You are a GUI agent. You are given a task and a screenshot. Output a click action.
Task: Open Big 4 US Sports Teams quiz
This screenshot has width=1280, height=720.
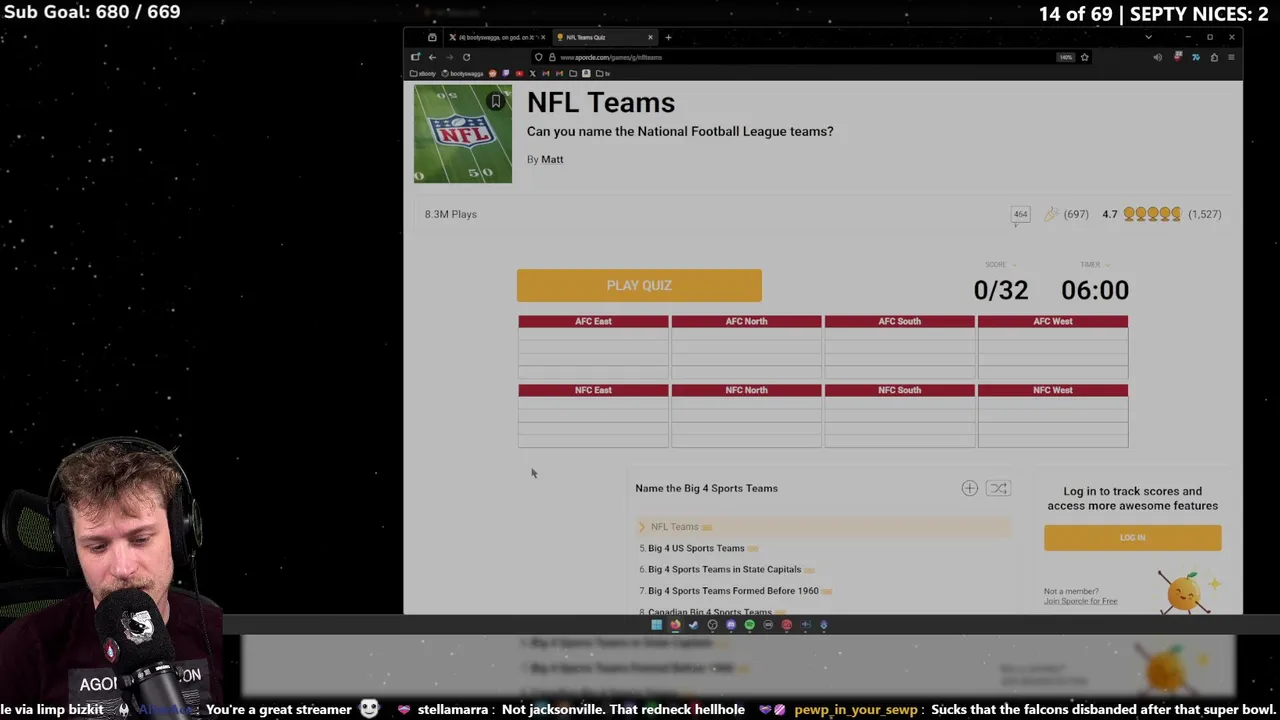click(696, 548)
